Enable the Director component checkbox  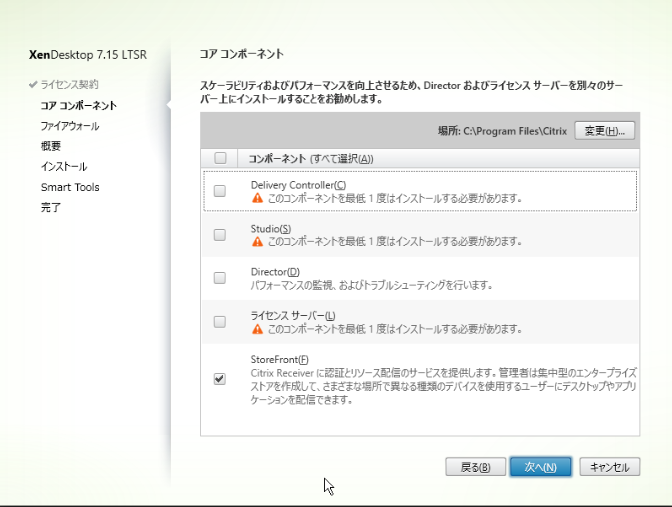pos(220,278)
